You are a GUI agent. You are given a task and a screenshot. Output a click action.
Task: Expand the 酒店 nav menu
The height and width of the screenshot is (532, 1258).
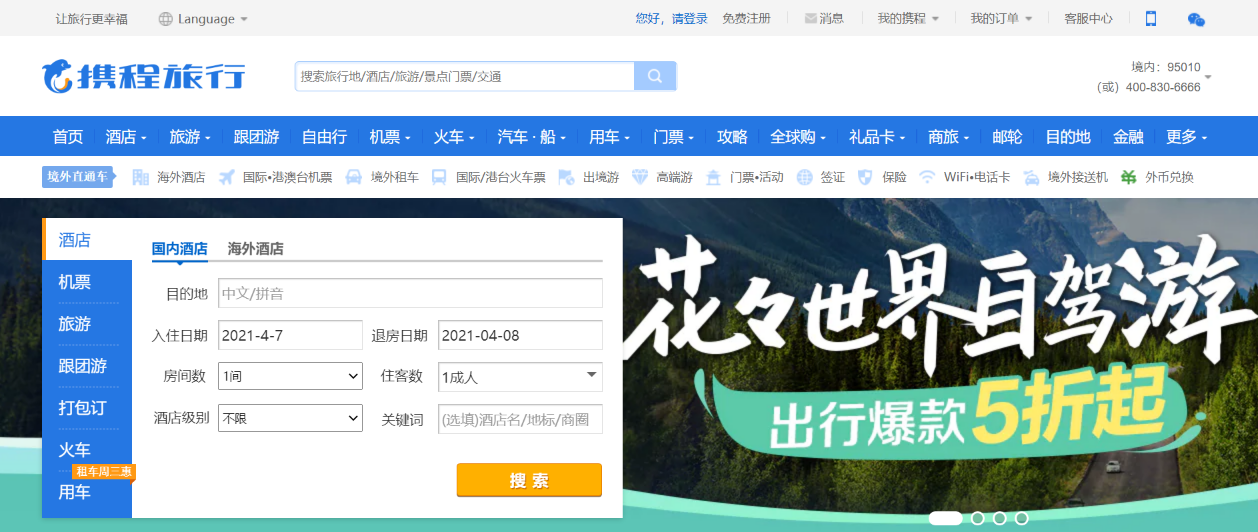[x=126, y=137]
